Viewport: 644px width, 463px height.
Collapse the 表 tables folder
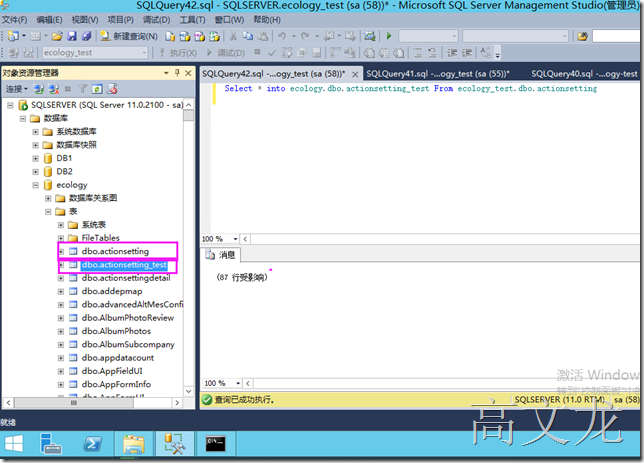48,212
